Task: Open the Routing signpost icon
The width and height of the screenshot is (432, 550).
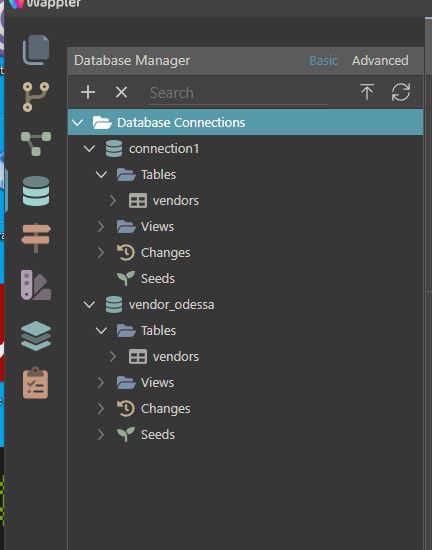Action: tap(36, 238)
